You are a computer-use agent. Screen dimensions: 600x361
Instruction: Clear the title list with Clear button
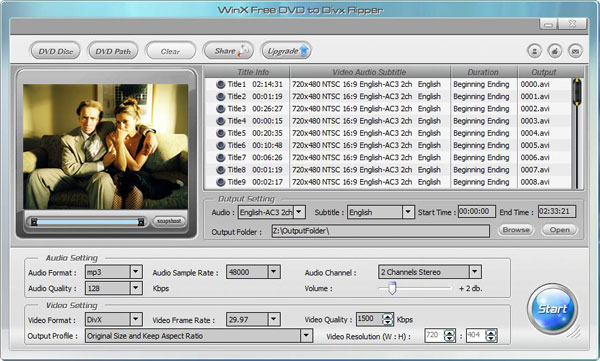[x=170, y=51]
